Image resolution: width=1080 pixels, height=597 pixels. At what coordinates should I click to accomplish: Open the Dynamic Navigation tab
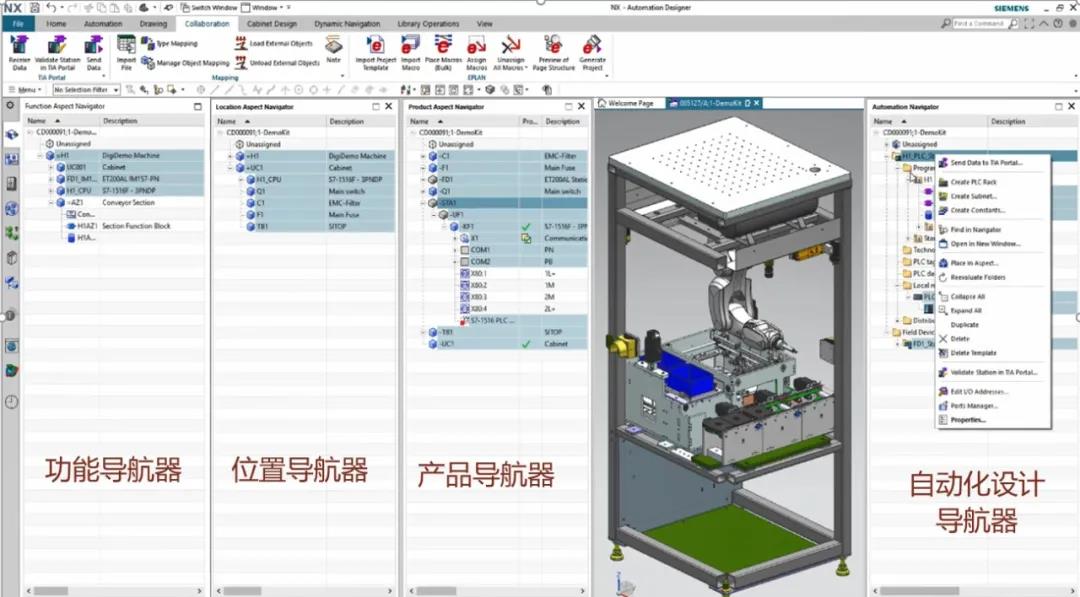(347, 24)
